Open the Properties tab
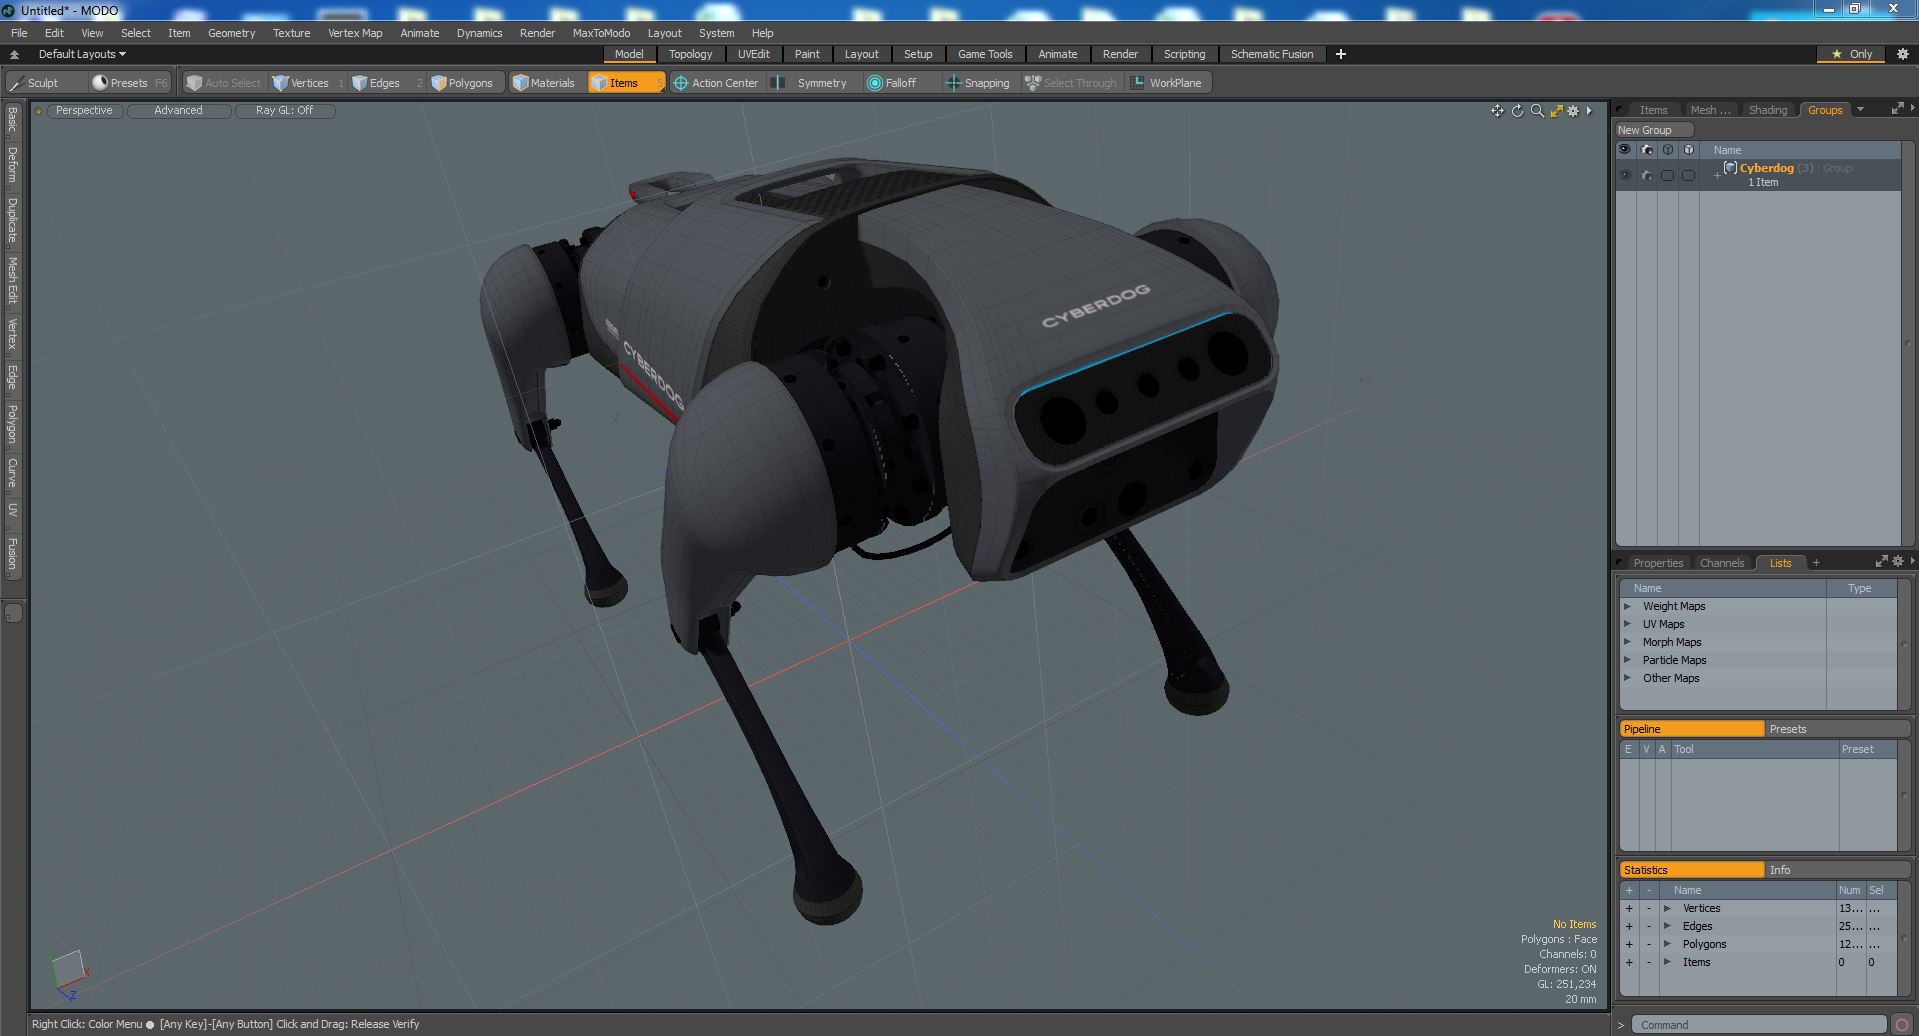The width and height of the screenshot is (1919, 1036). (x=1657, y=563)
